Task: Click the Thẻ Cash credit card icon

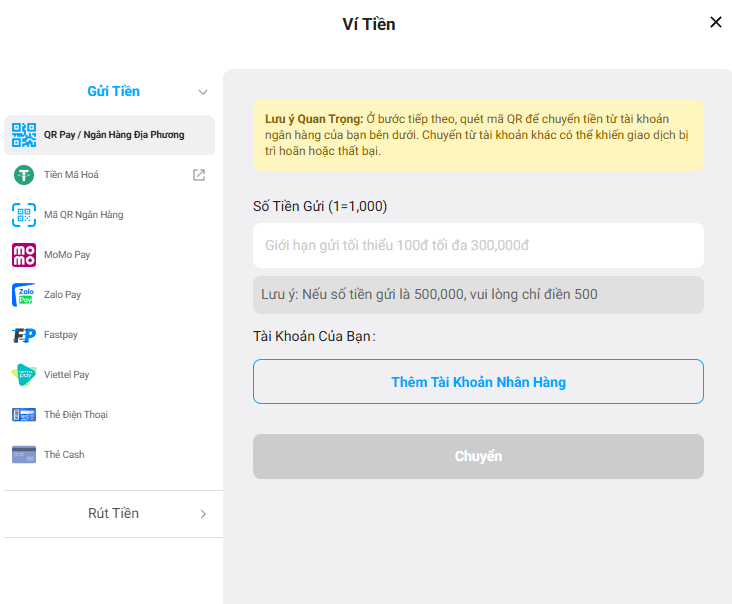Action: pos(24,455)
